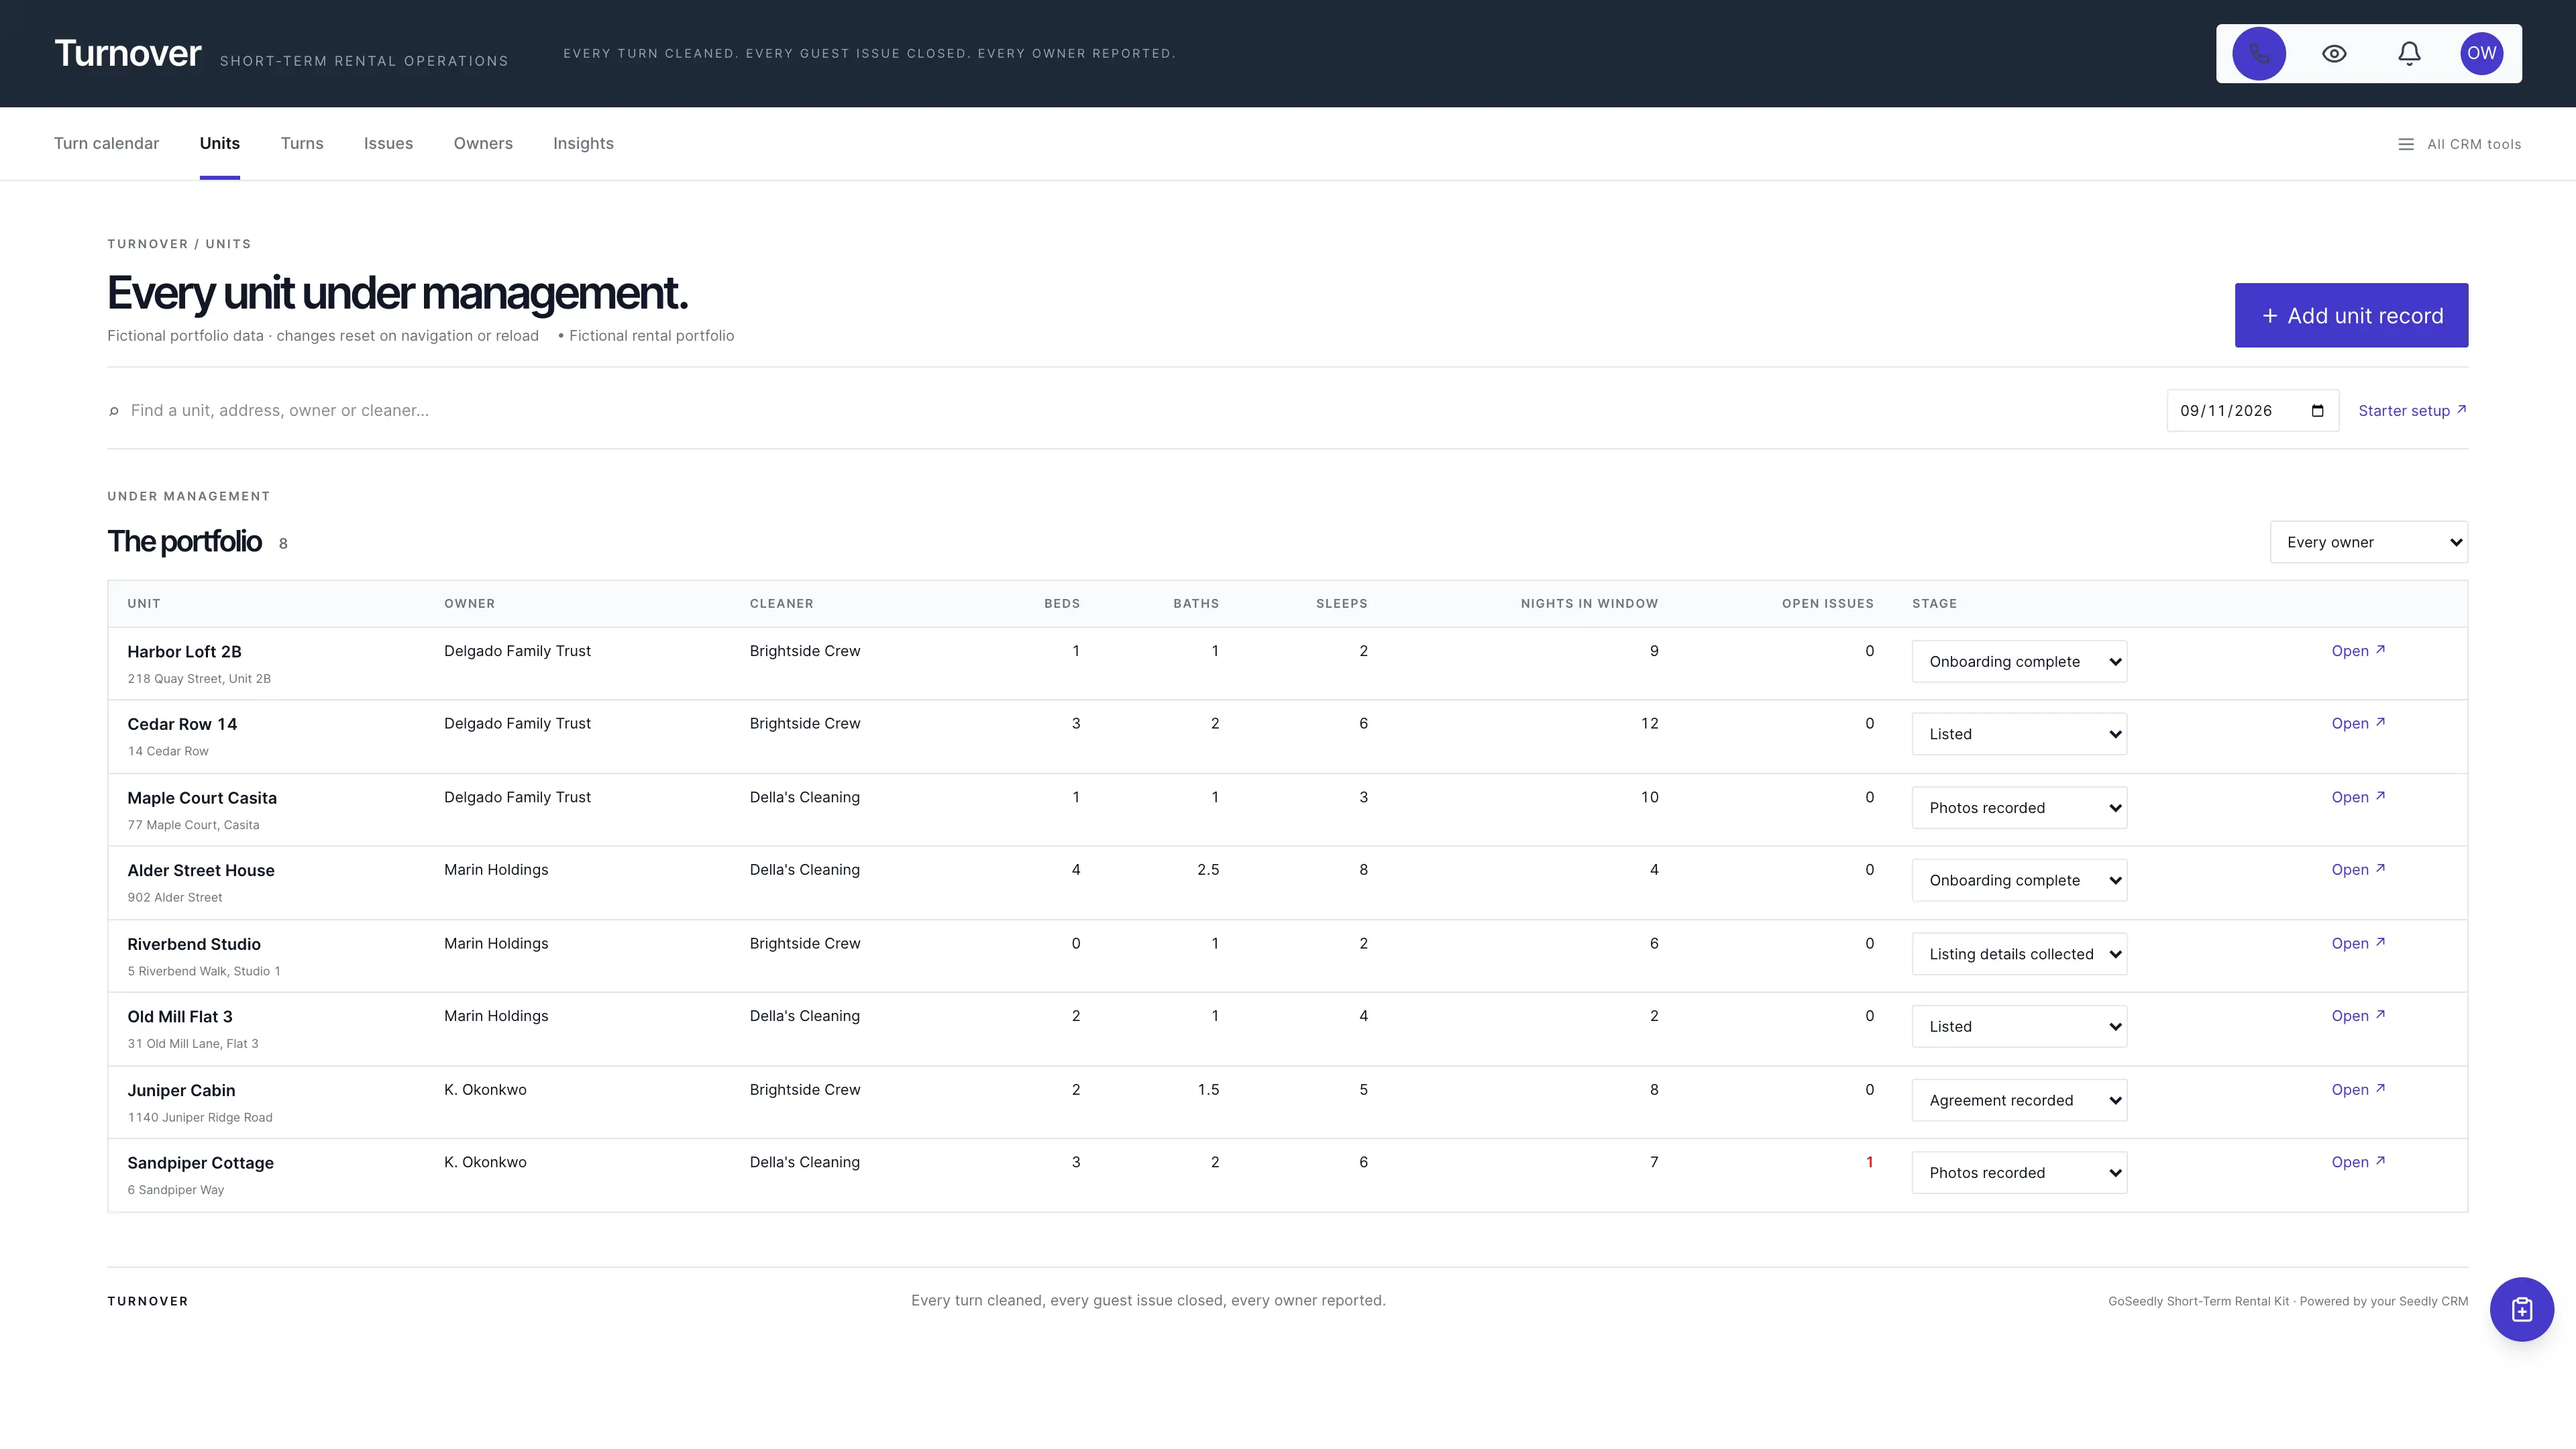Follow the Starter setup link
Image resolution: width=2576 pixels, height=1449 pixels.
(x=2412, y=411)
